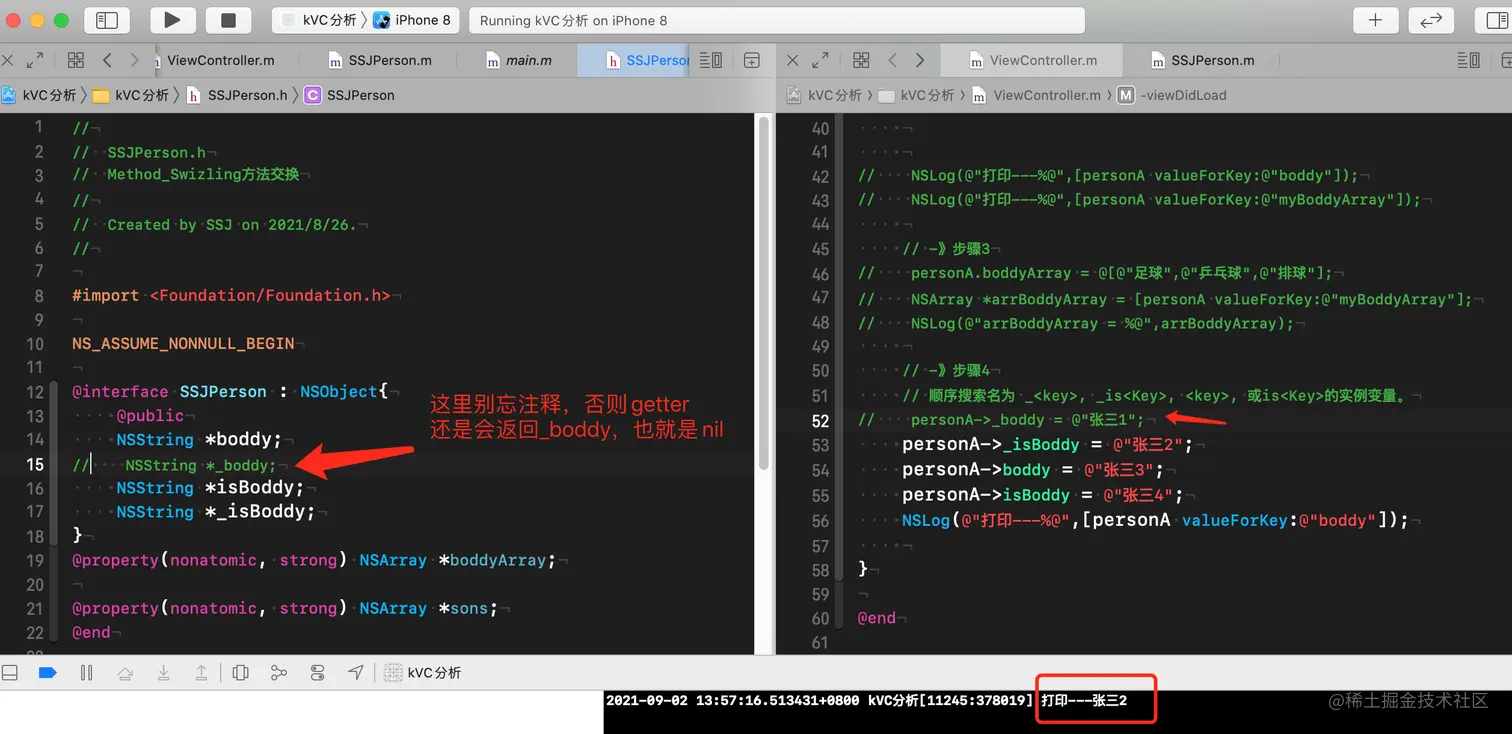1512x734 pixels.
Task: Click Simulate Location arrow icon
Action: coord(356,673)
